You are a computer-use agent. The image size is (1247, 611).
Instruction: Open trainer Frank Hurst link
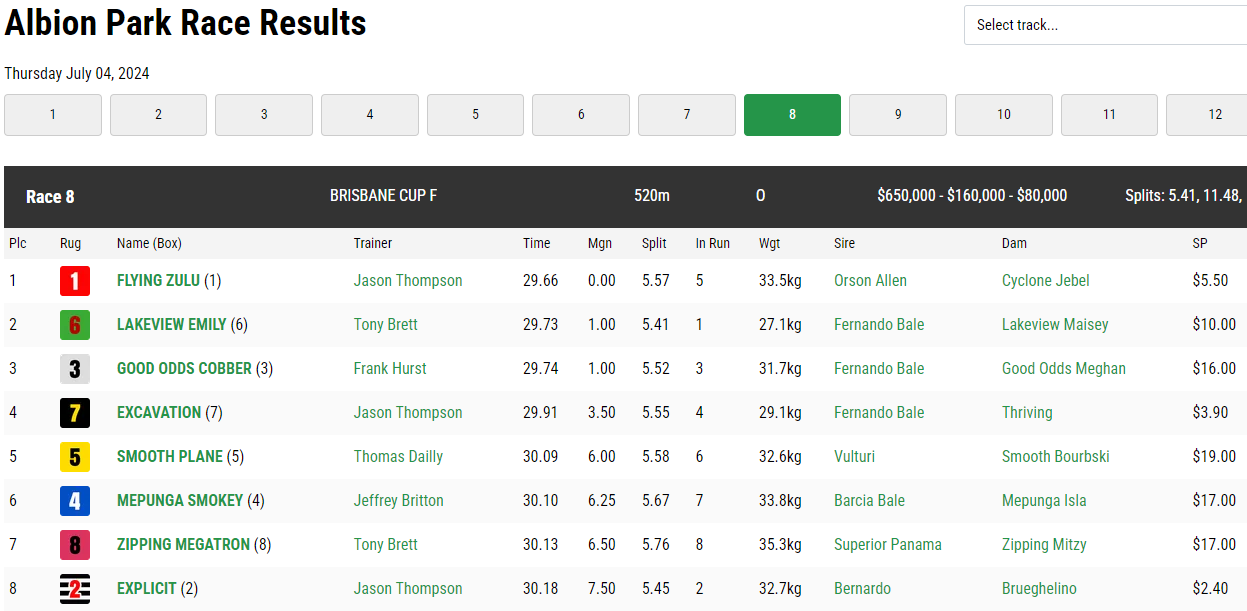[390, 369]
